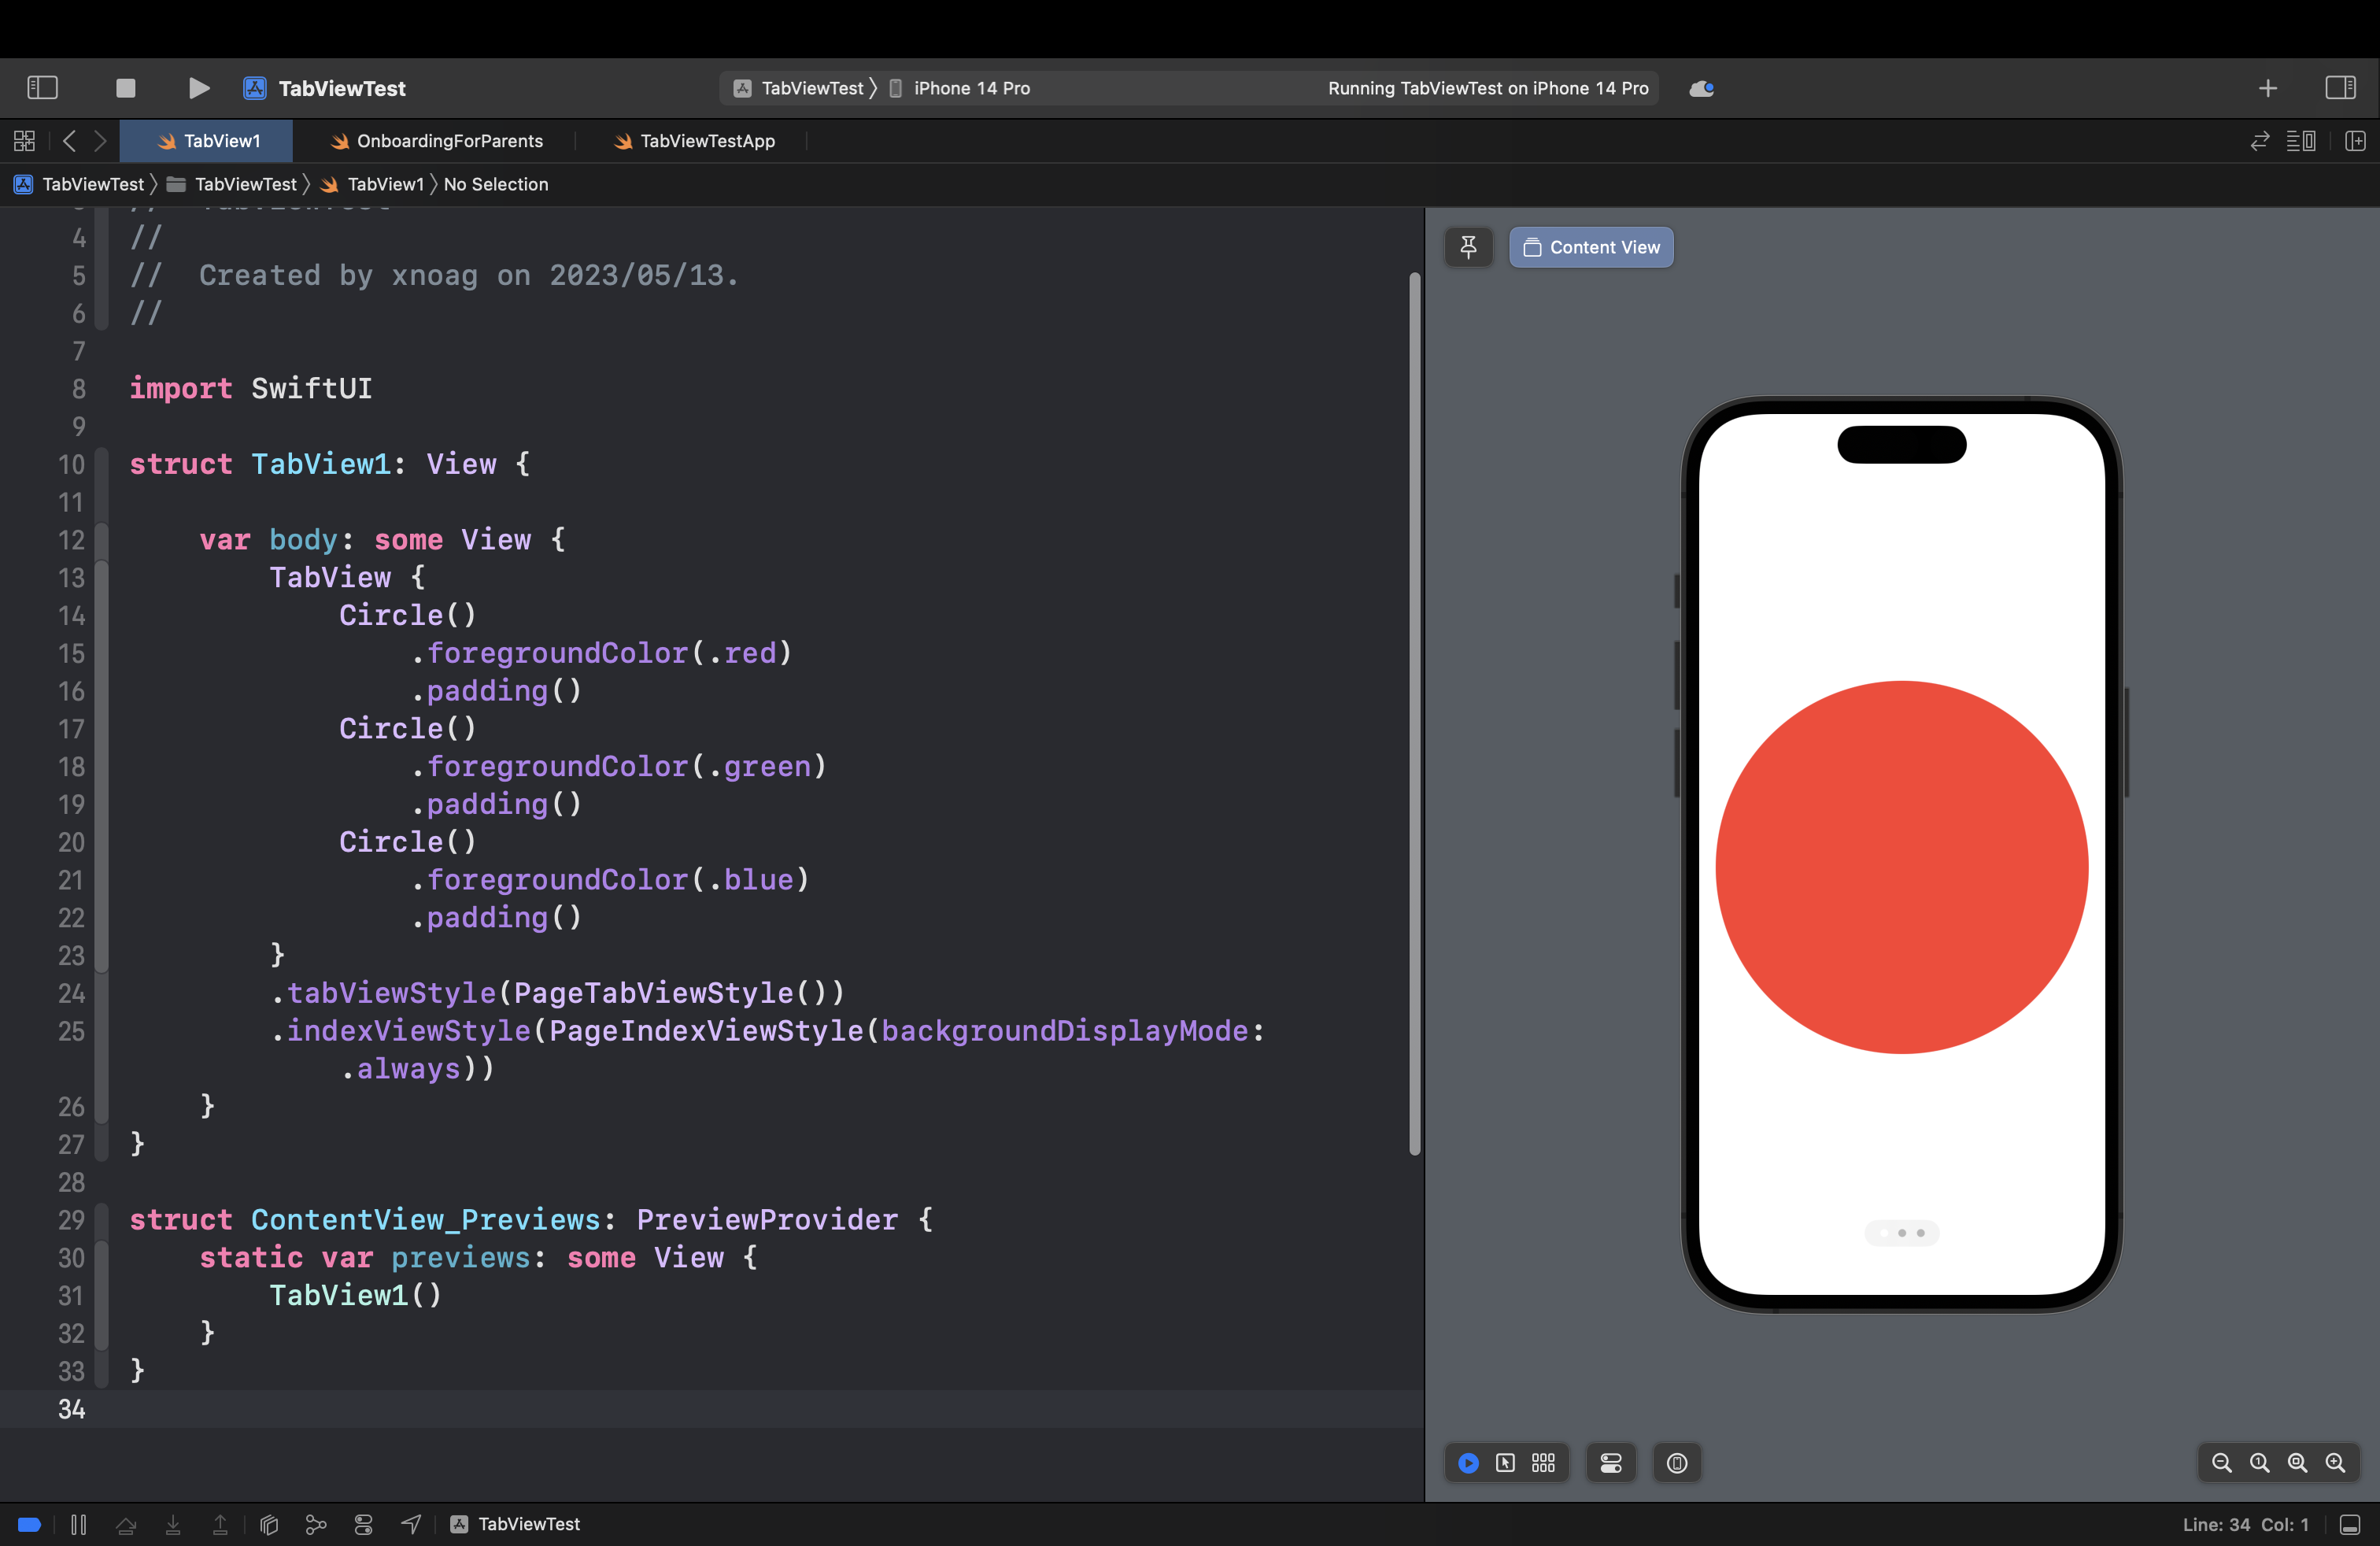Pause program execution in debug bar
This screenshot has height=1546, width=2380.
pos(78,1524)
